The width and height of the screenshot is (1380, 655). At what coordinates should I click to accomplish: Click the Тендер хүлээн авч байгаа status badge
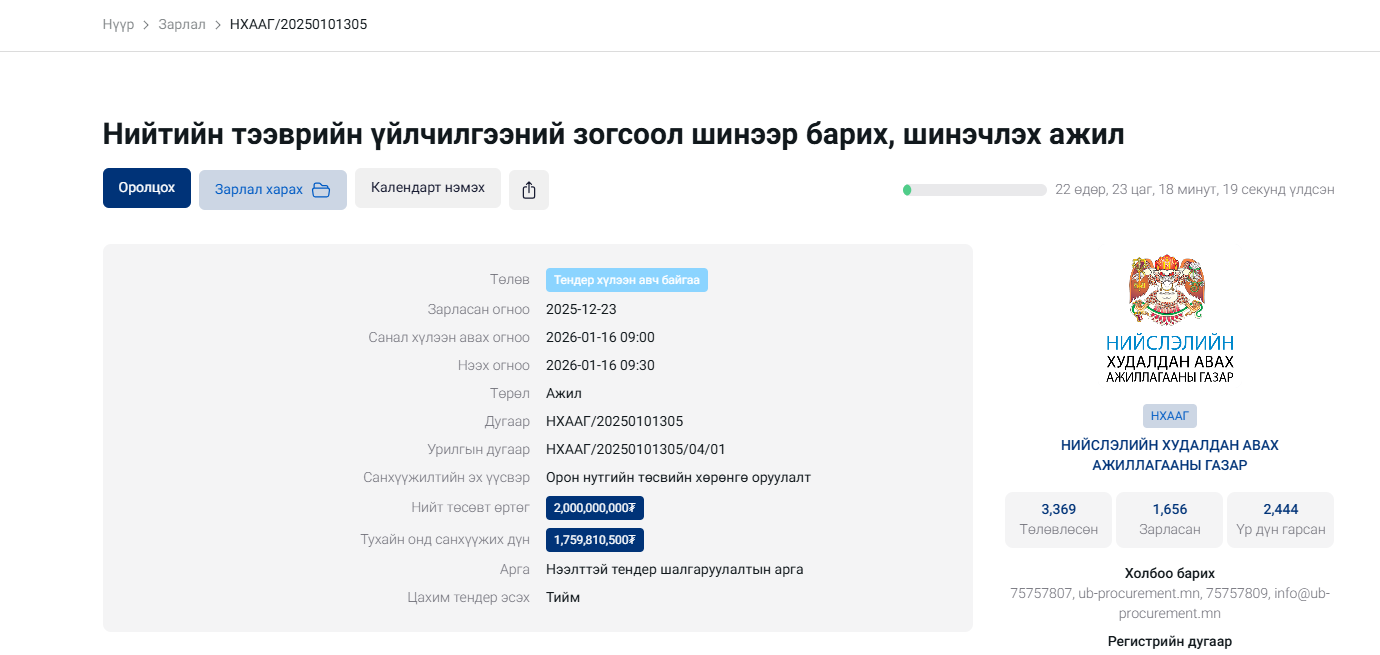coord(626,280)
